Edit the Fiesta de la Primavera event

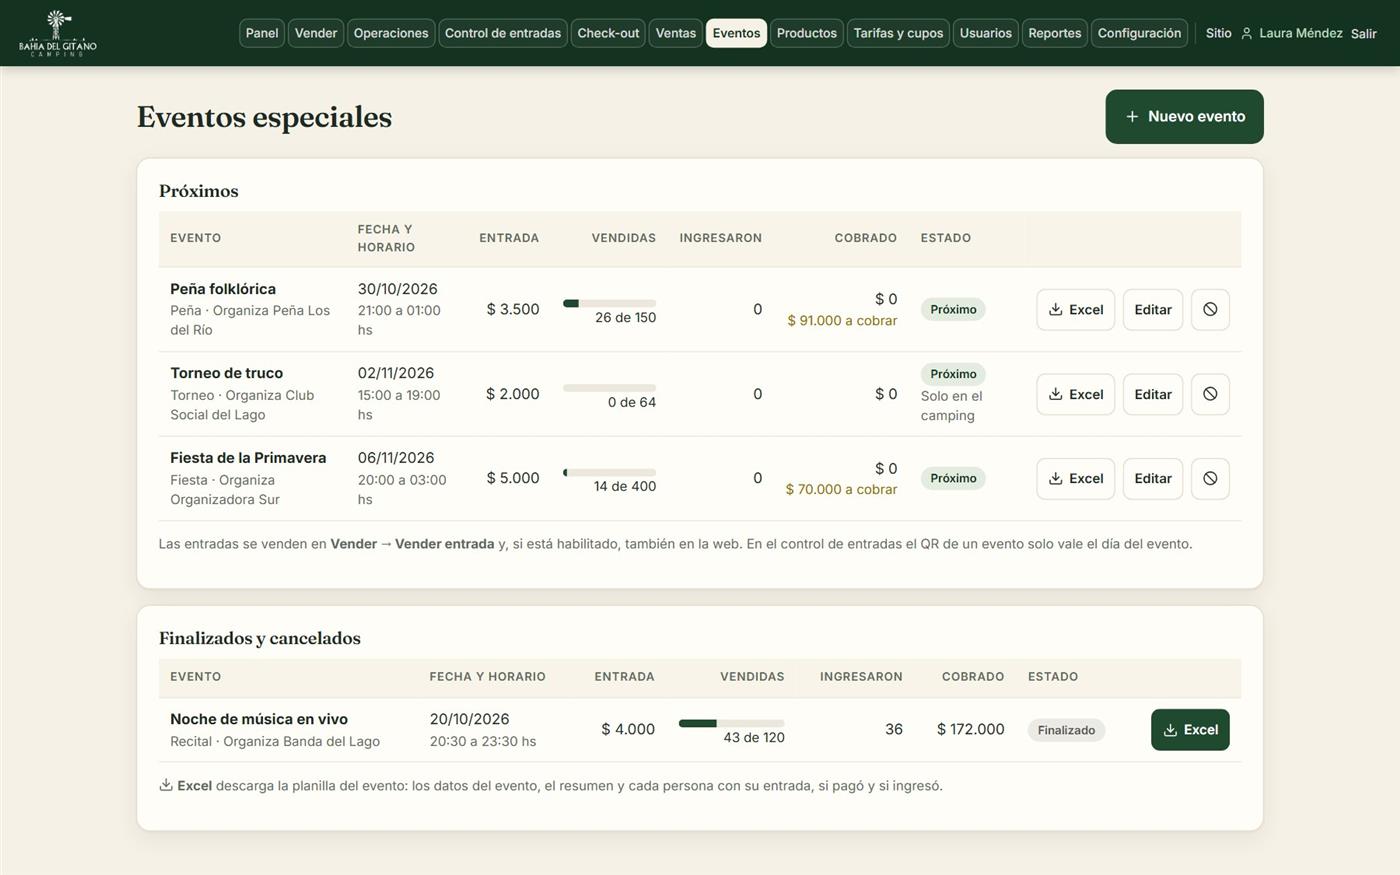point(1153,478)
